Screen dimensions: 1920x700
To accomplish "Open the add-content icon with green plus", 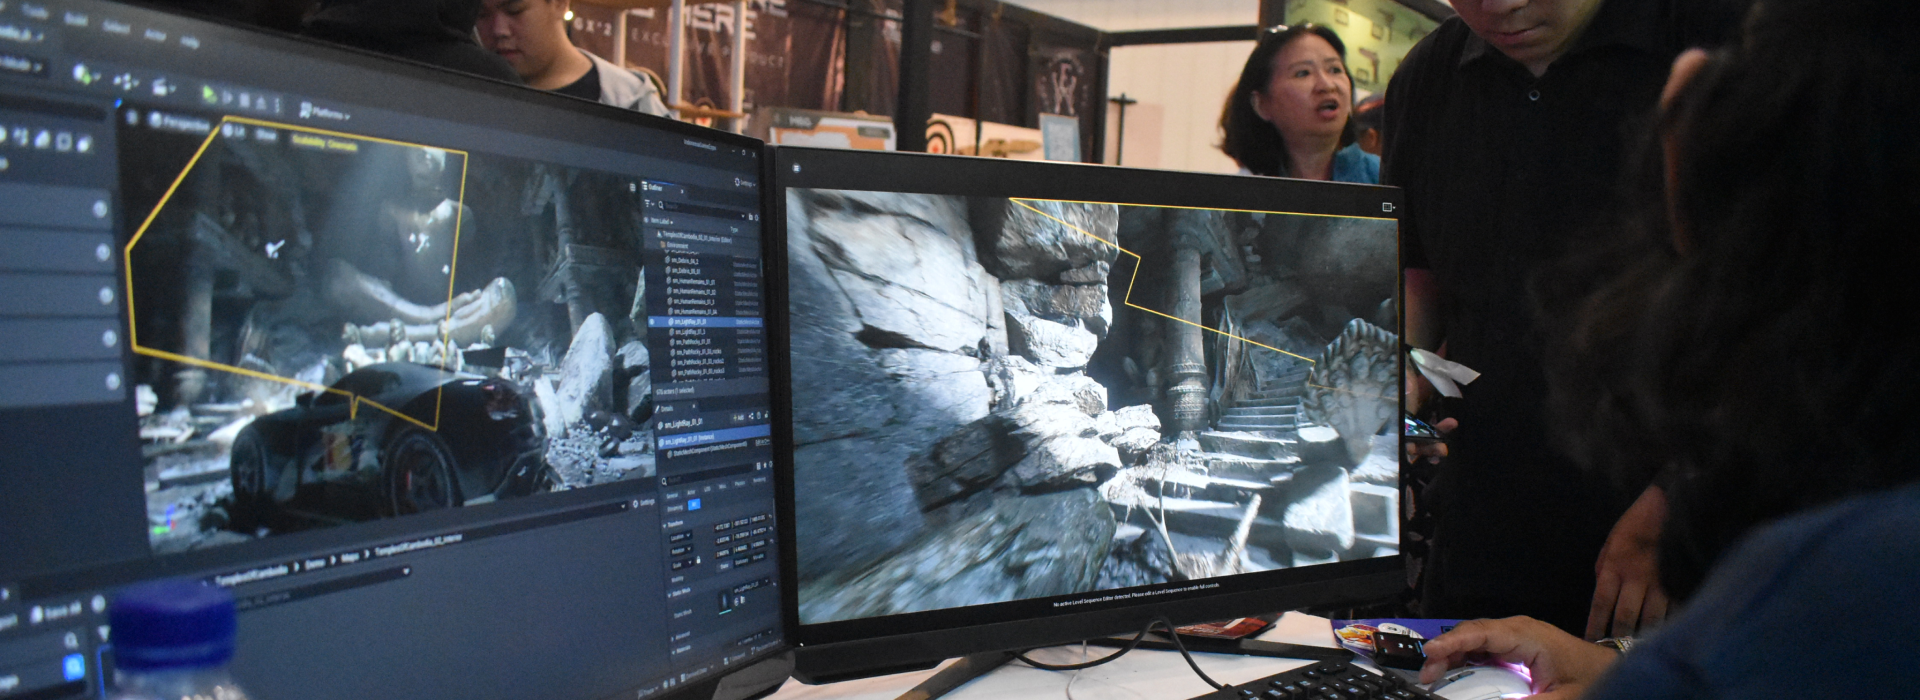I will pos(83,75).
